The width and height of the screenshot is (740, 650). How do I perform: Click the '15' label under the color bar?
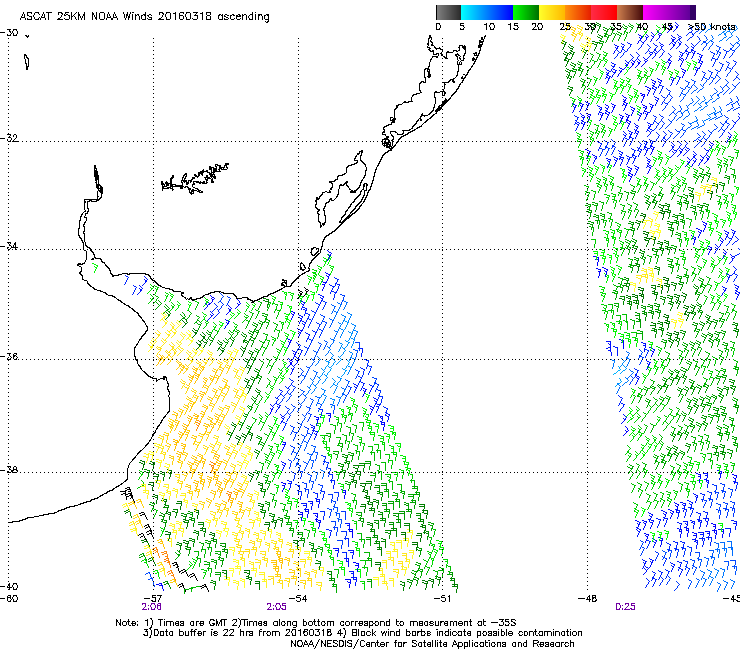click(x=513, y=27)
